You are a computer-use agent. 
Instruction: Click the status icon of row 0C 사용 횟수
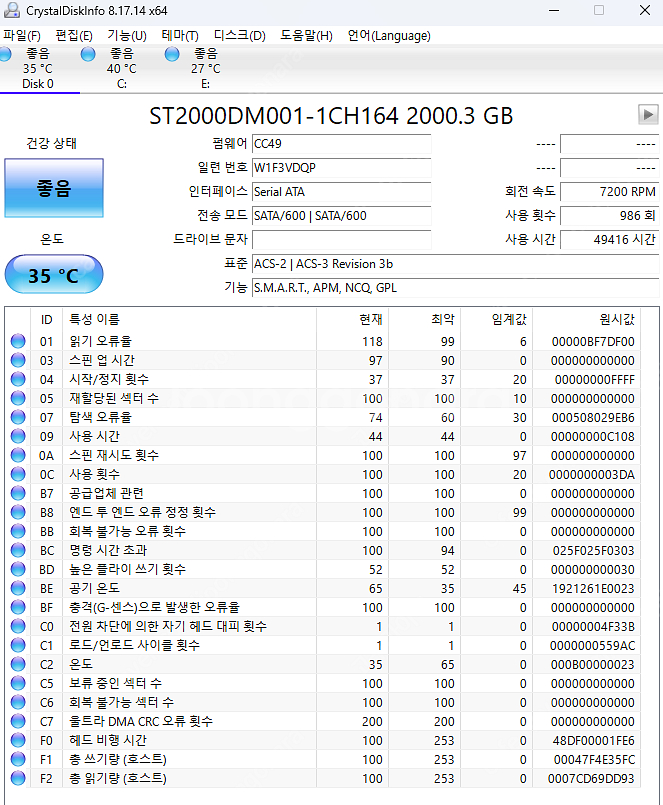click(18, 474)
